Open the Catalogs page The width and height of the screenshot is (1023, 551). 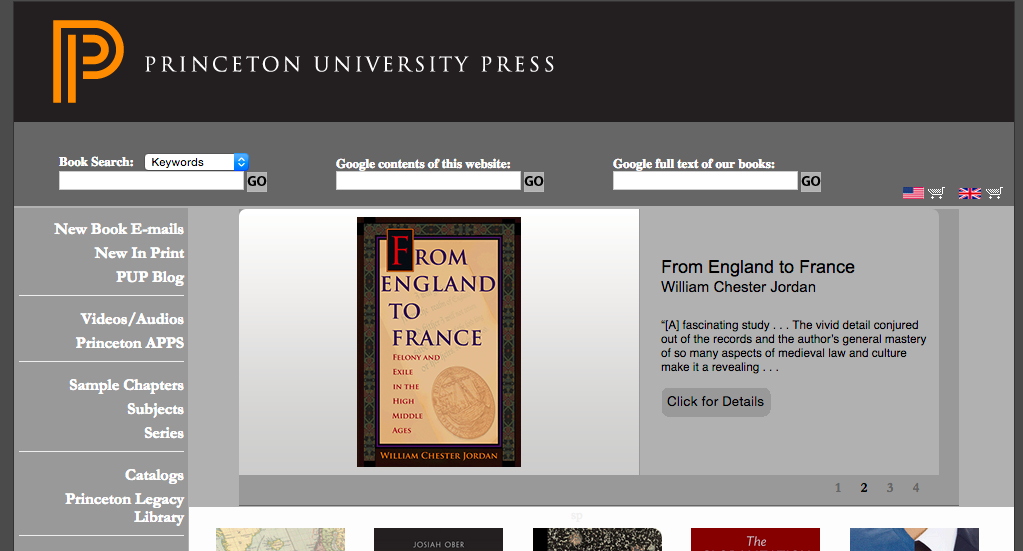pyautogui.click(x=154, y=475)
